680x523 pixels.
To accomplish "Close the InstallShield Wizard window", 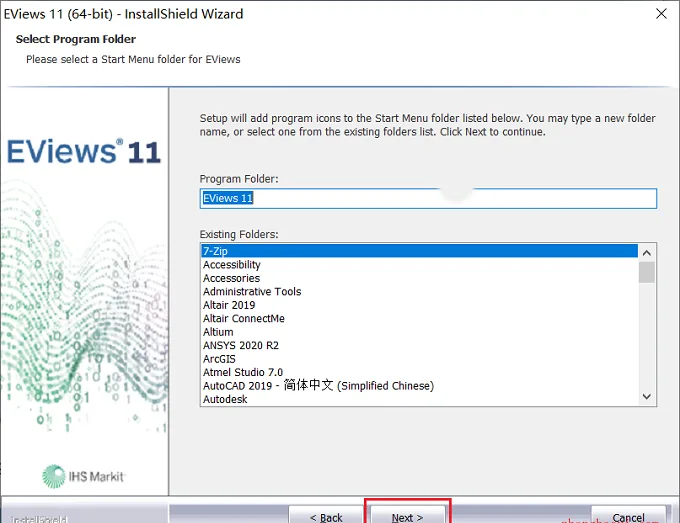I will pyautogui.click(x=661, y=14).
